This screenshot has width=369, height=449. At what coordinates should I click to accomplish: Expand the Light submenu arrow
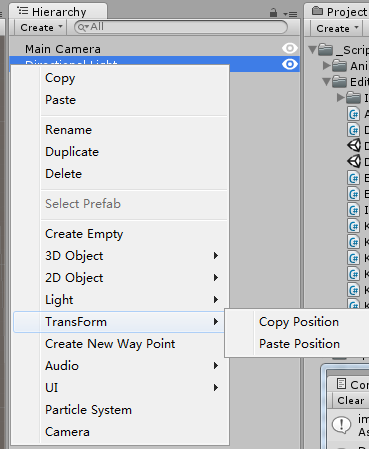coord(216,300)
